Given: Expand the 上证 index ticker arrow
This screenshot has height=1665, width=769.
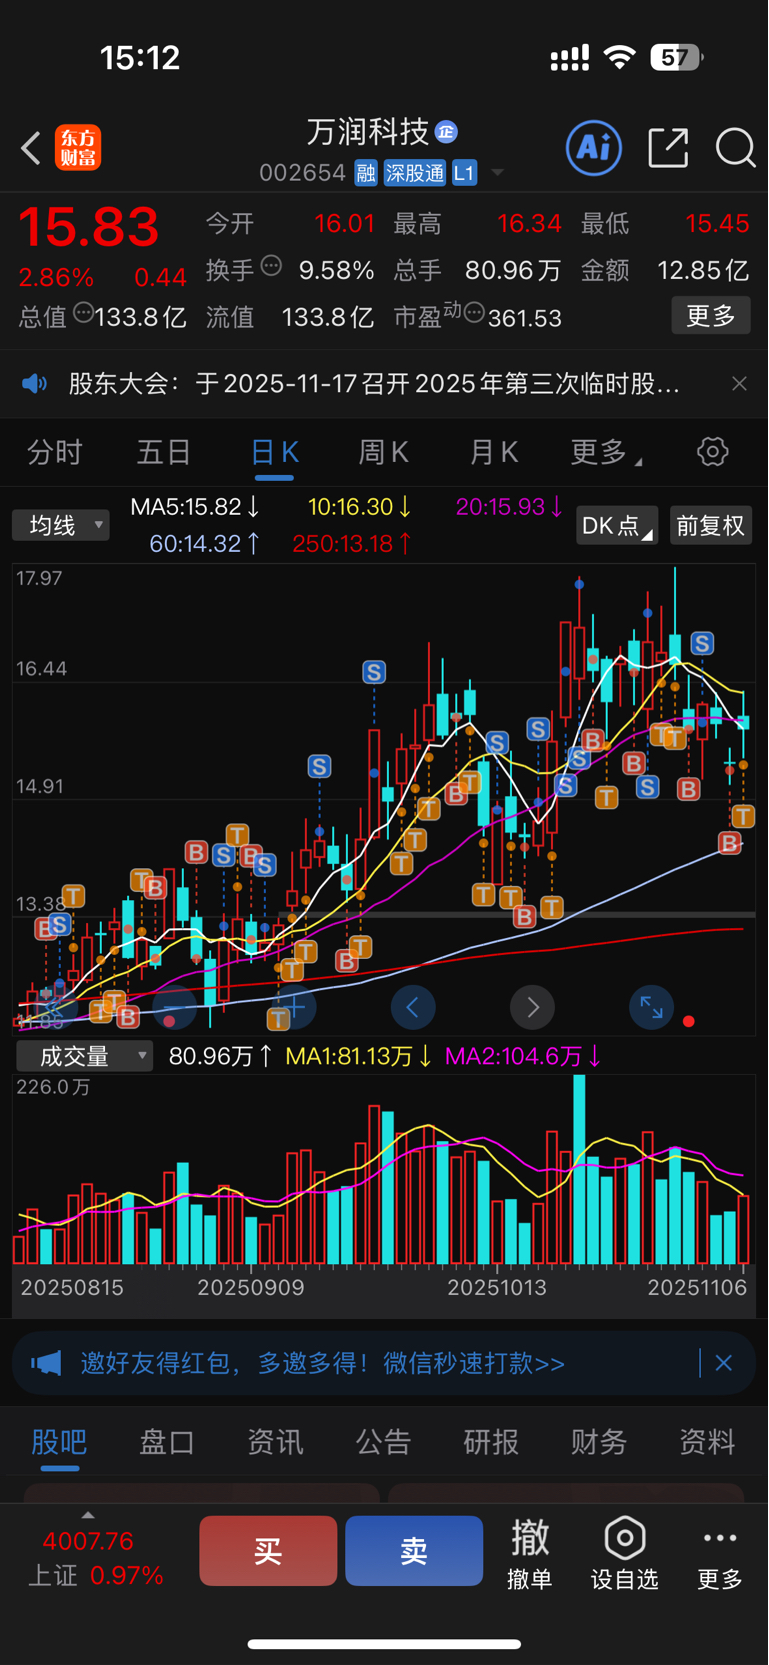Looking at the screenshot, I should point(88,1516).
